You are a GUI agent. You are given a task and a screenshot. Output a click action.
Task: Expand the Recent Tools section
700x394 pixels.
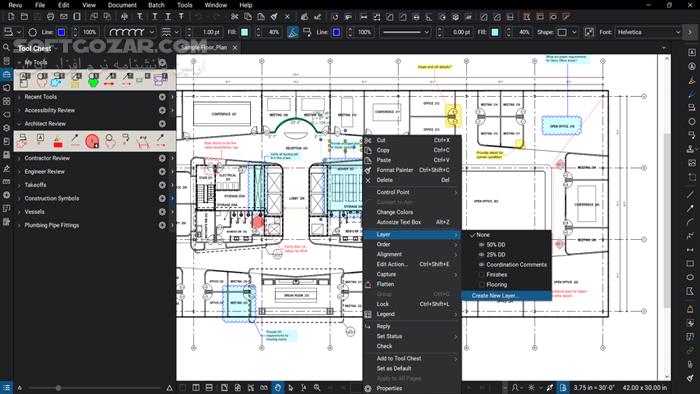click(19, 97)
